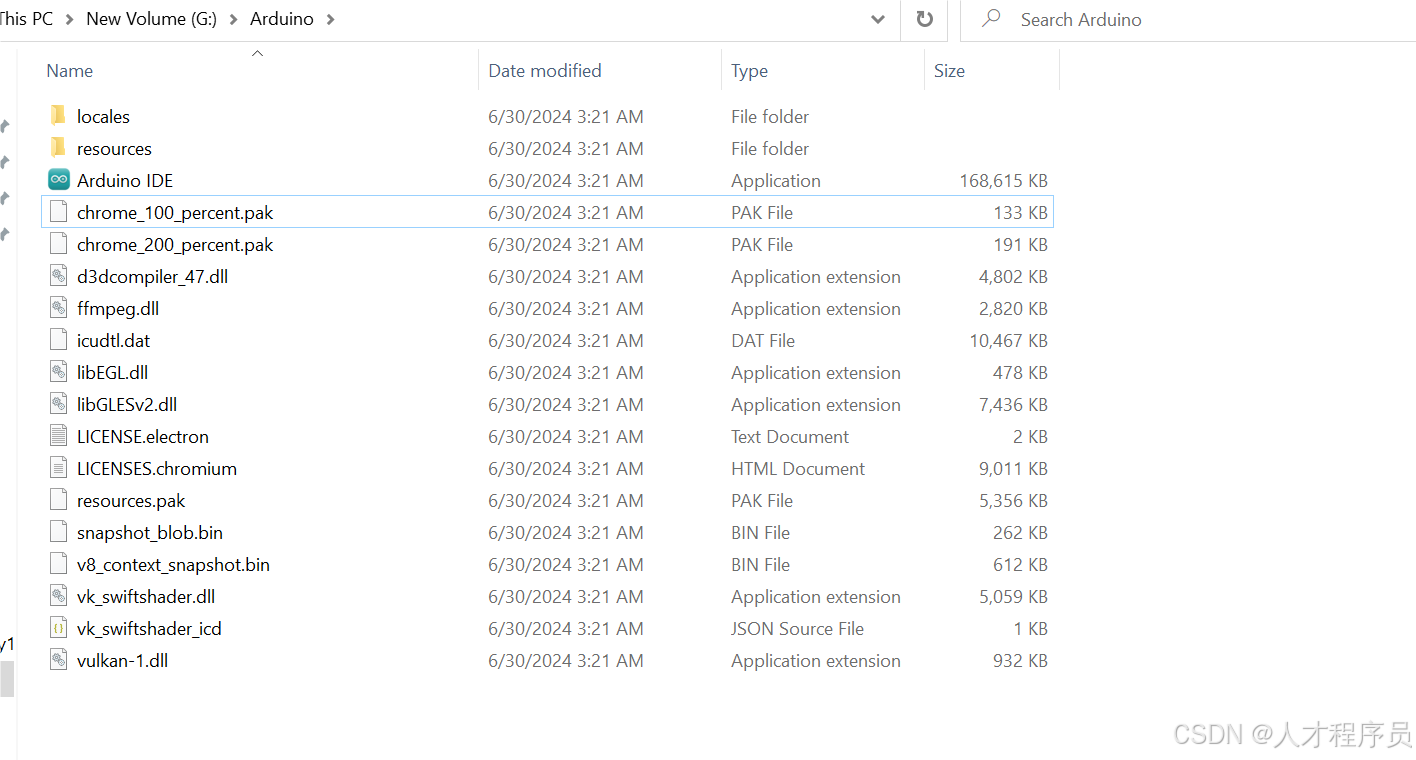This screenshot has width=1416, height=760.
Task: Select vk_swiftshader_icd file name
Action: point(149,629)
